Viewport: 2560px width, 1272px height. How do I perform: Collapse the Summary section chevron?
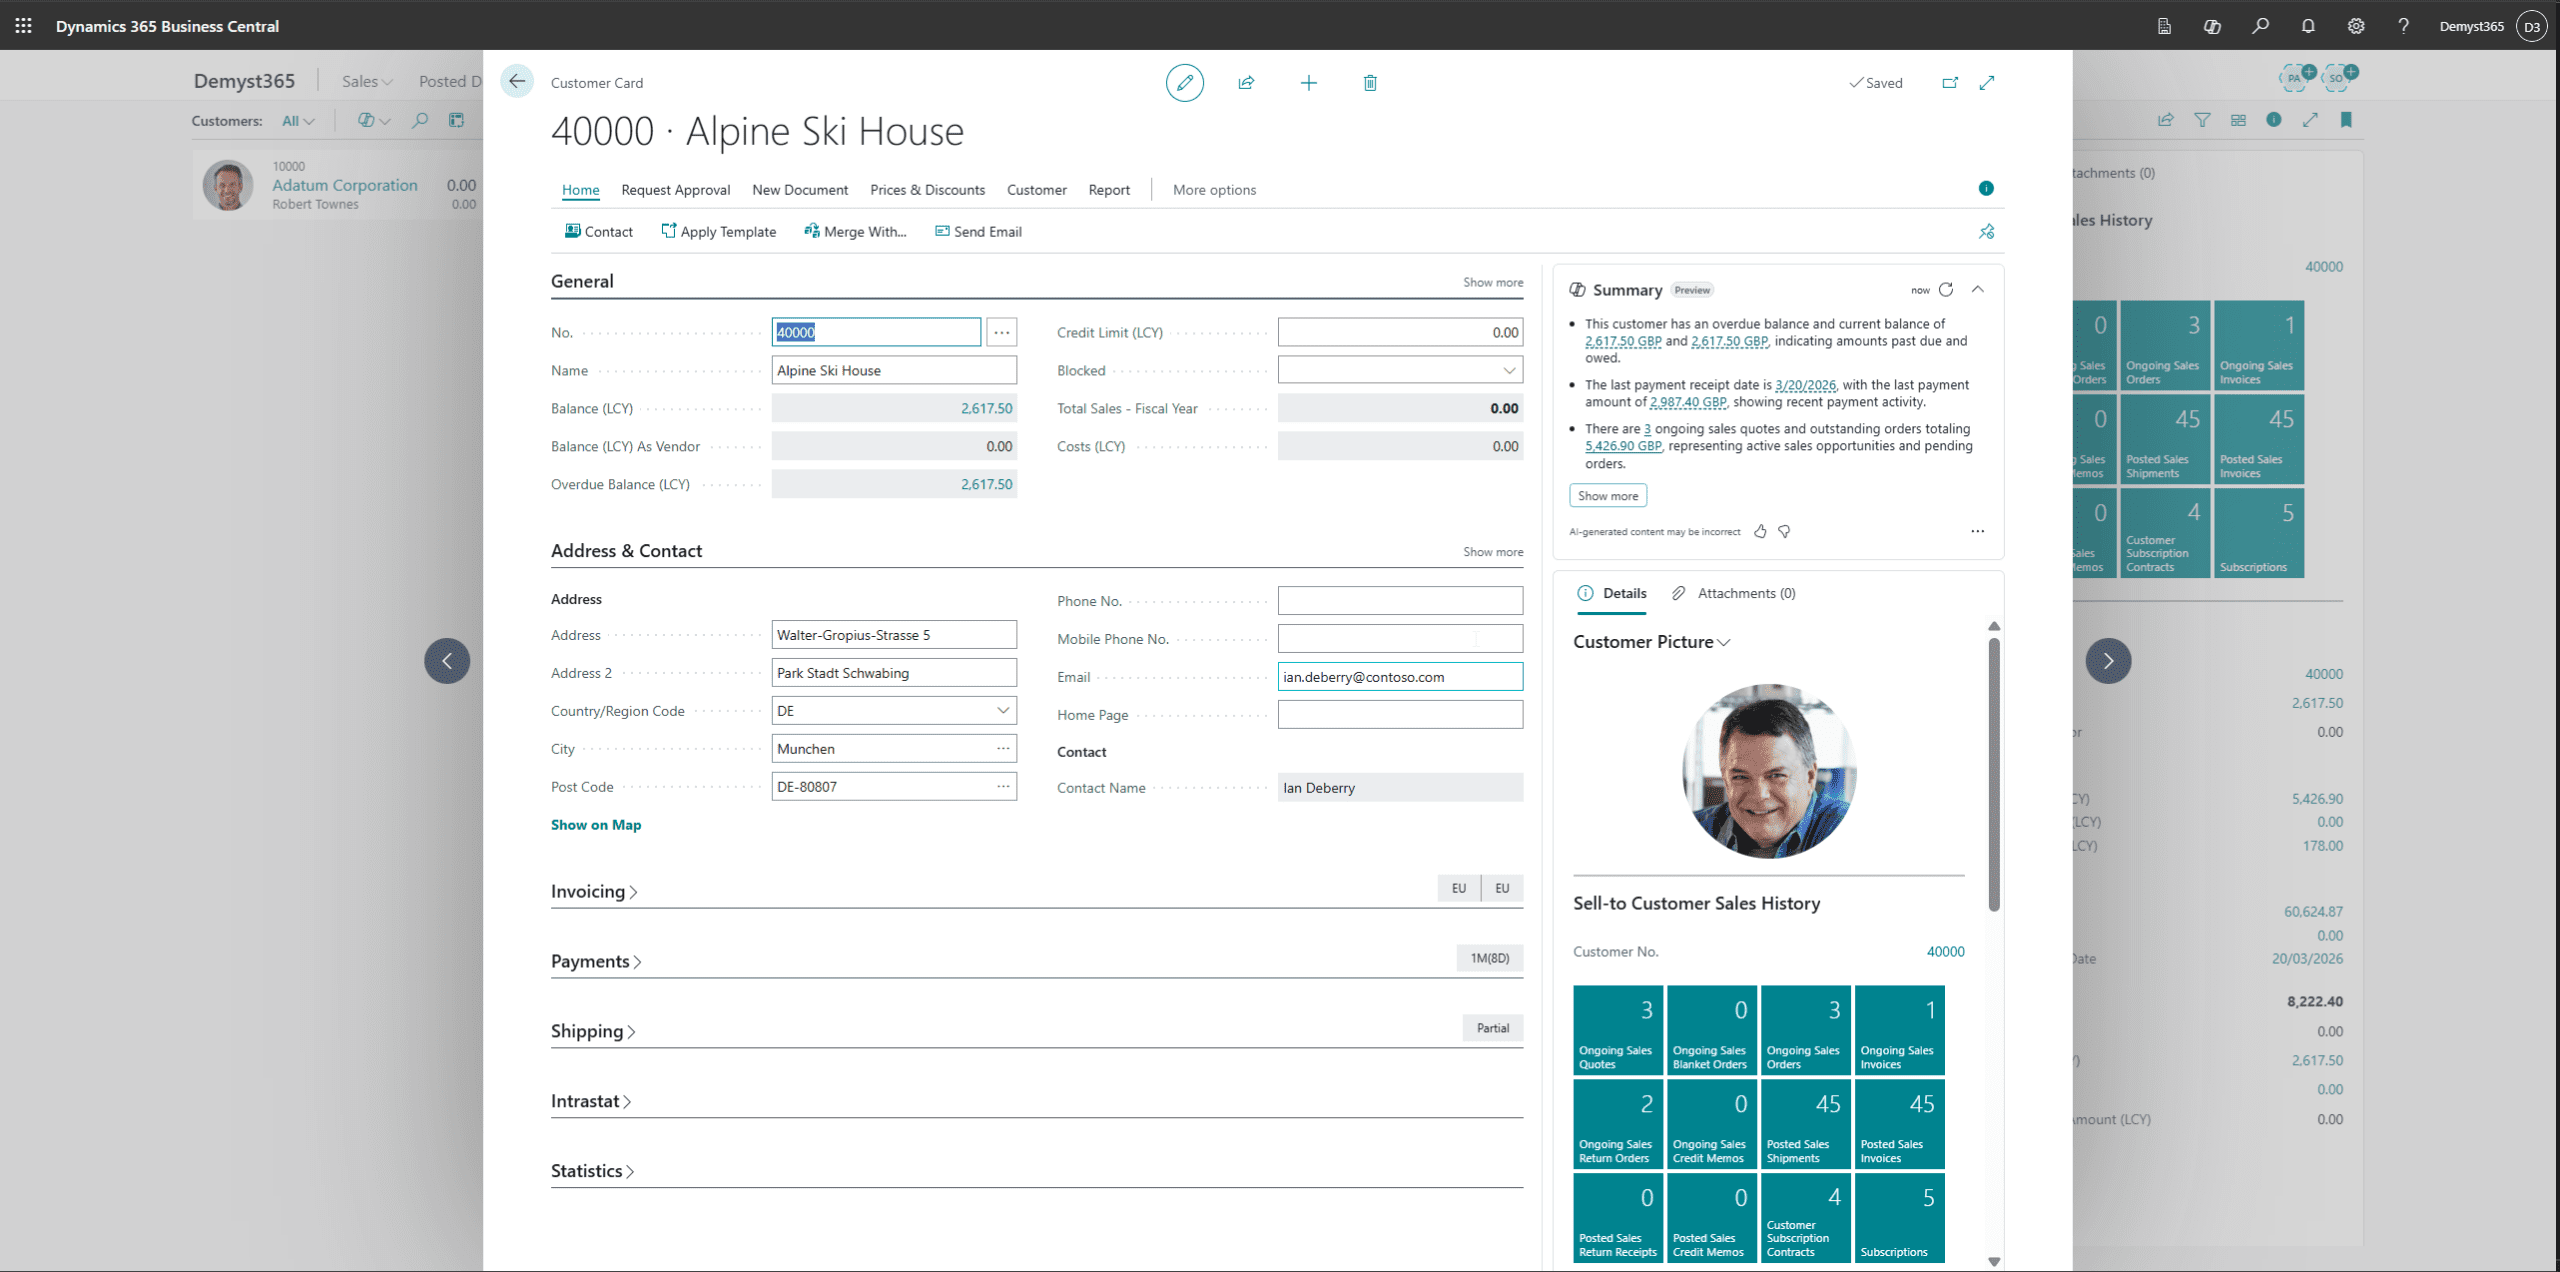click(1978, 290)
